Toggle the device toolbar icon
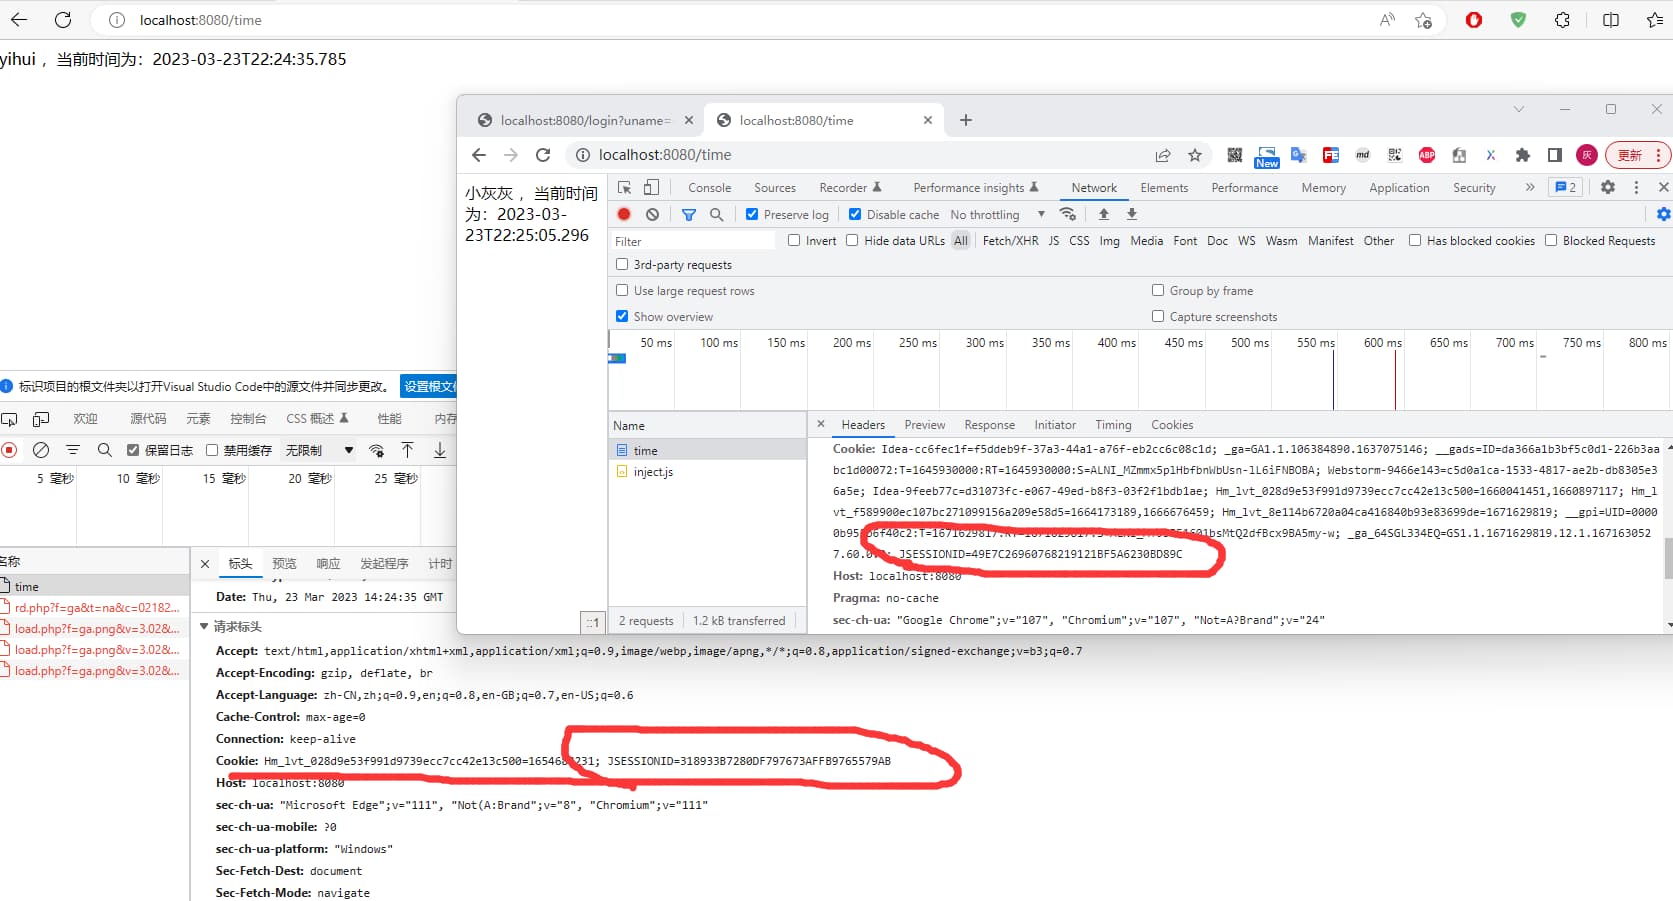This screenshot has width=1673, height=901. (651, 187)
